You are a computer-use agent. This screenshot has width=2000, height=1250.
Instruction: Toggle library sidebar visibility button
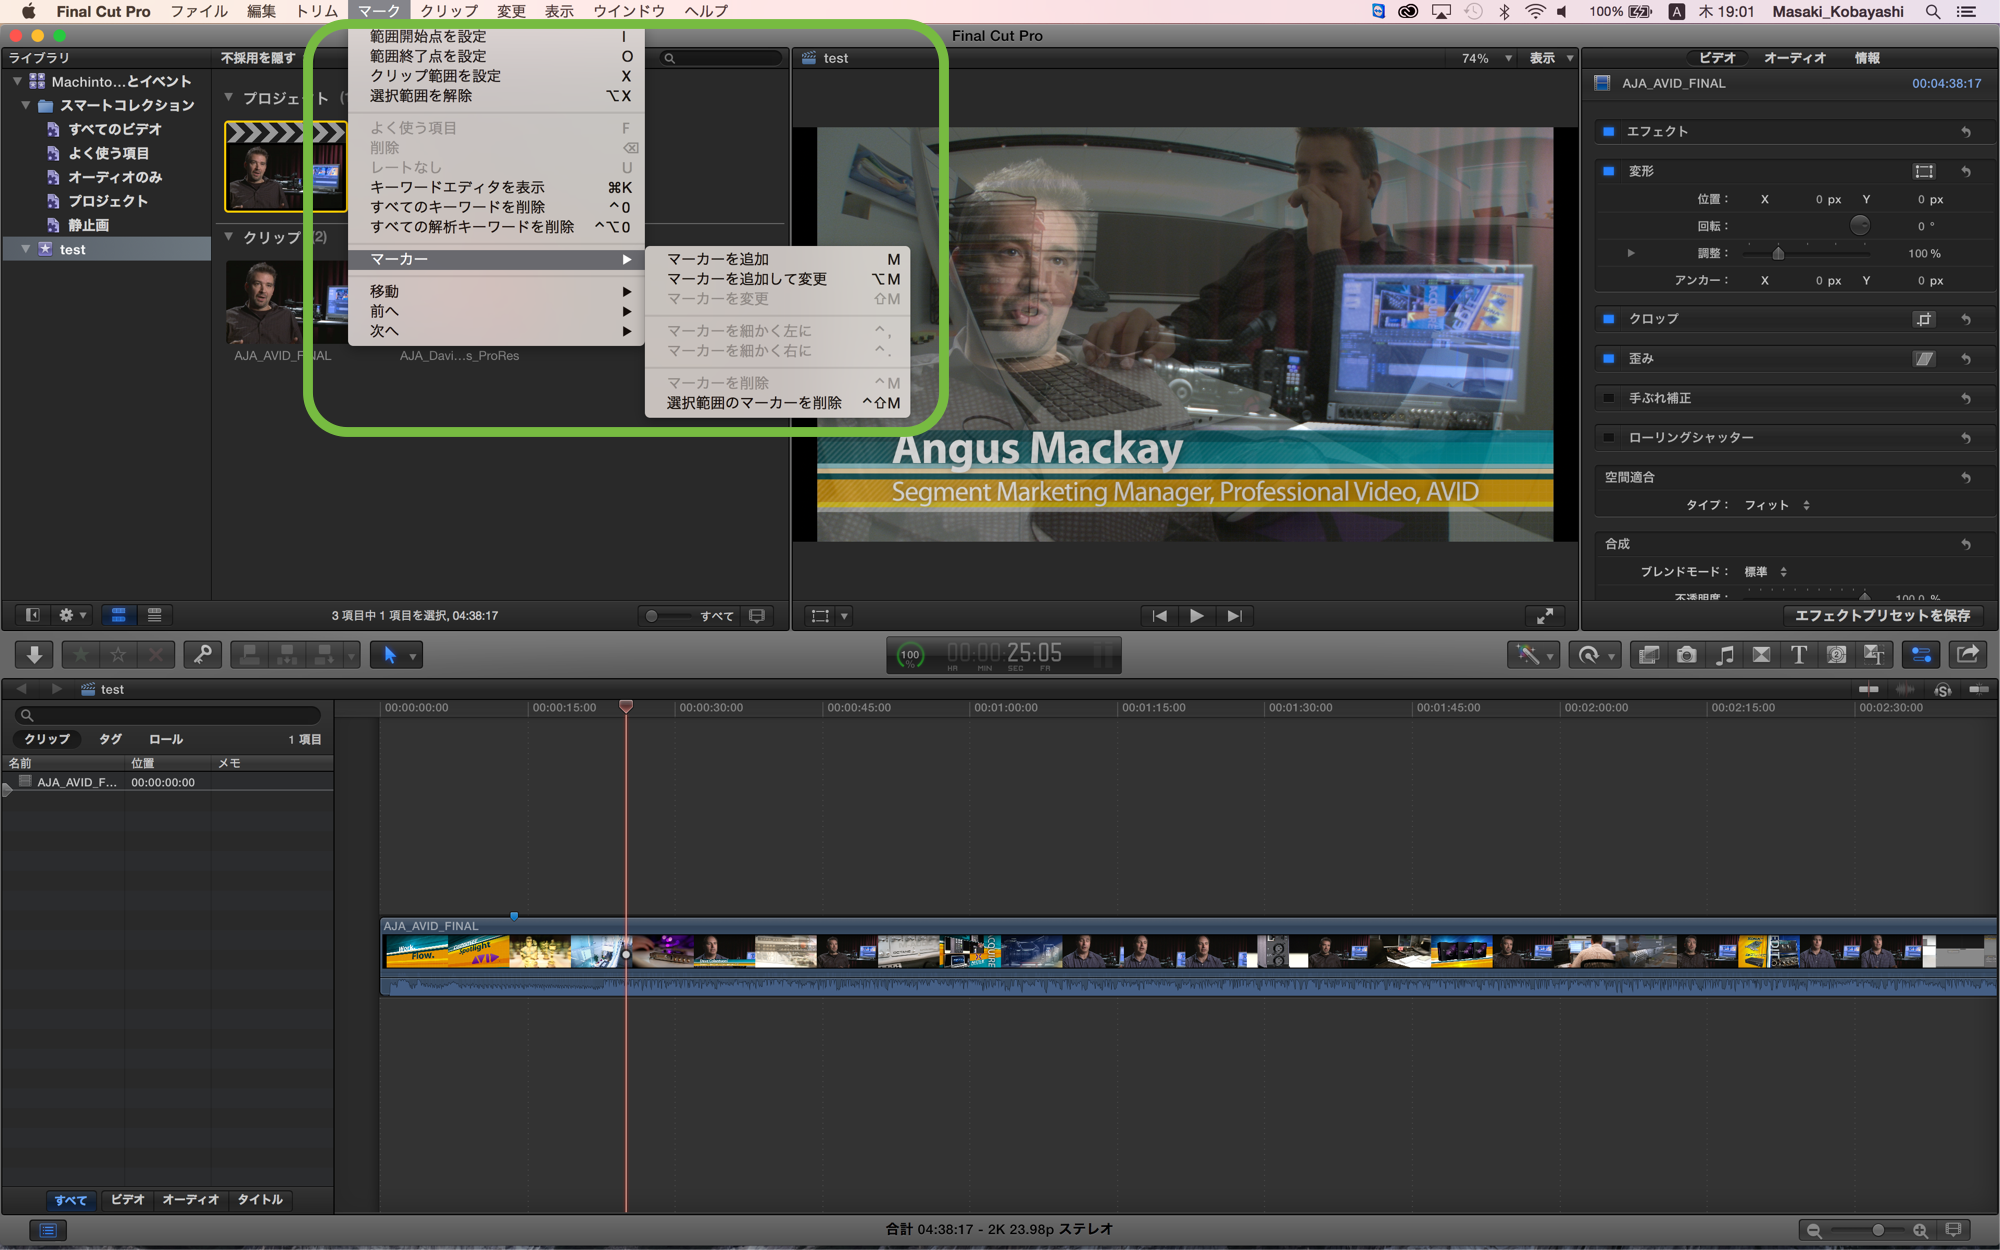(x=32, y=616)
